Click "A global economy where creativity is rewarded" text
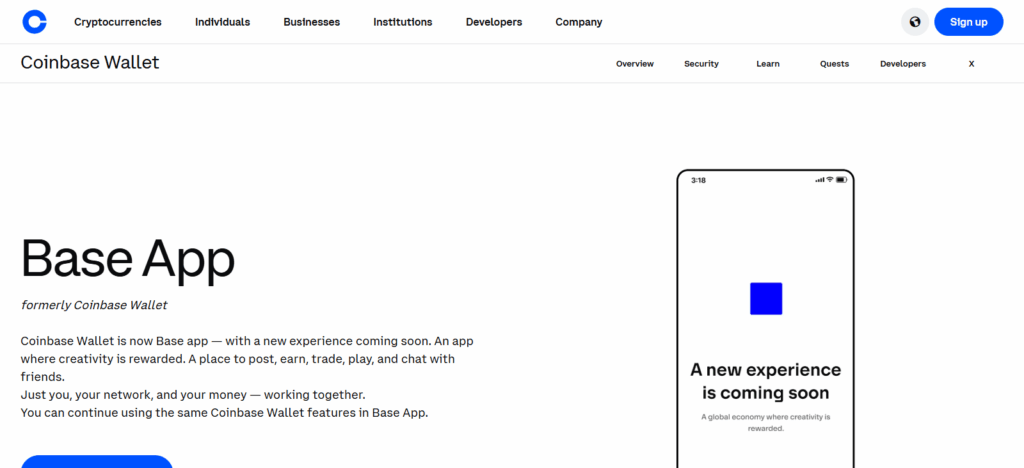Image resolution: width=1024 pixels, height=468 pixels. (765, 422)
